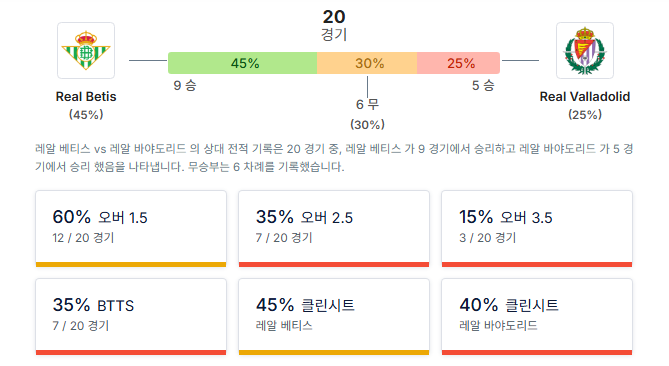Open the 40% 클린시트 레알 바야도리드 card

pyautogui.click(x=537, y=317)
